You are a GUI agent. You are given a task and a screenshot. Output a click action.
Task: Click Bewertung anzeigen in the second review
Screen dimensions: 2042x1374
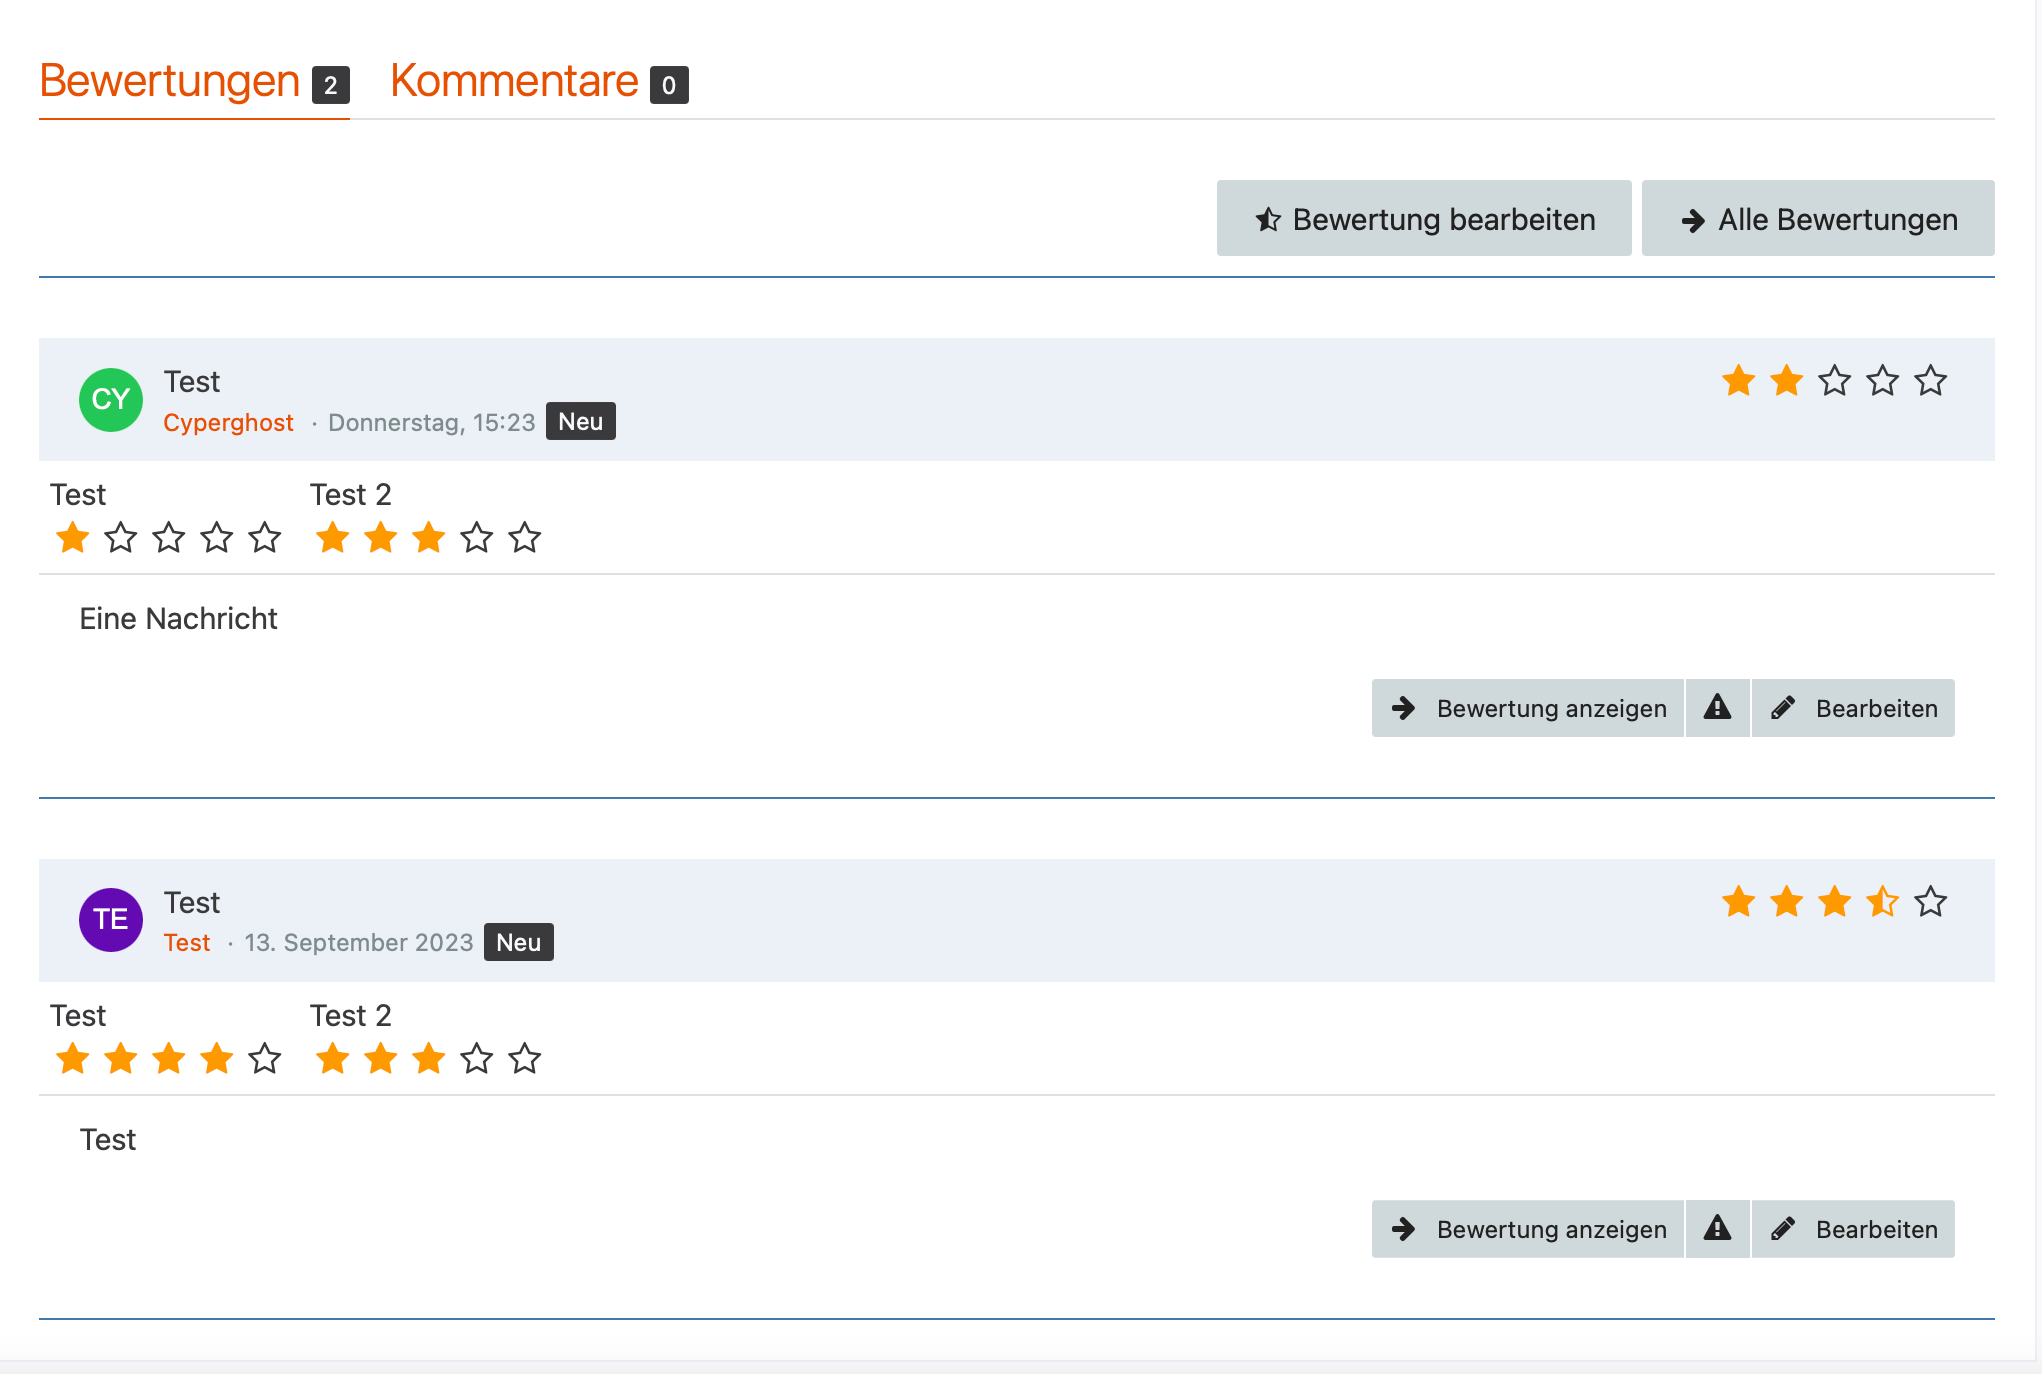tap(1528, 1229)
